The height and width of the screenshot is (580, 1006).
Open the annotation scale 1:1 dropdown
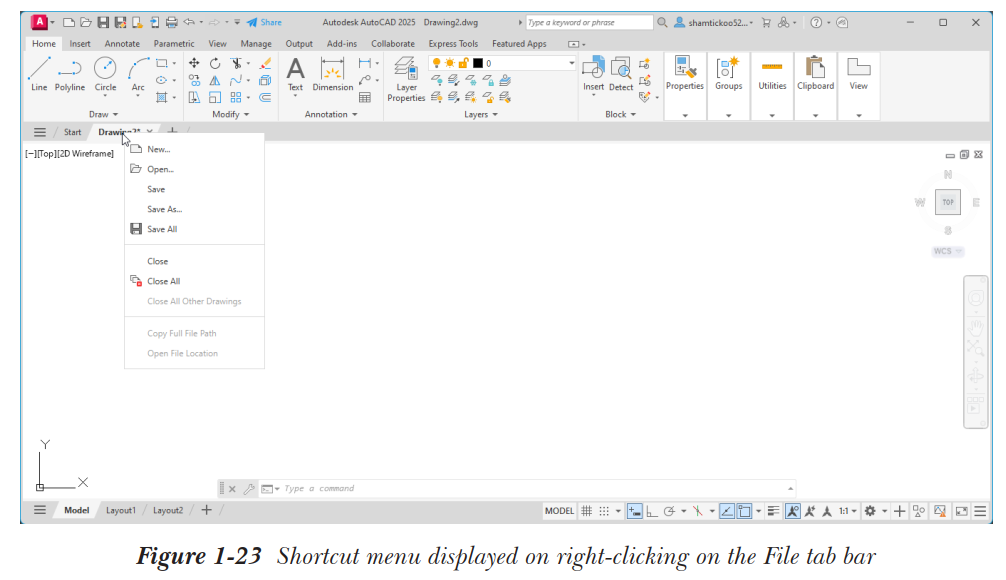coord(848,511)
